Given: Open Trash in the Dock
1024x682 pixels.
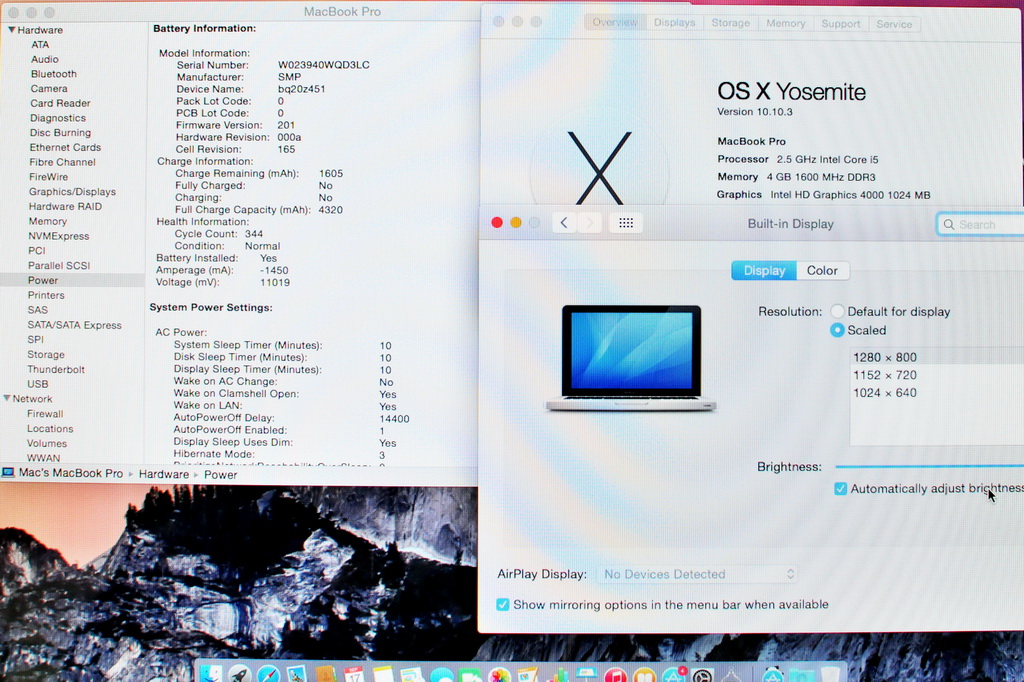Looking at the screenshot, I should (831, 674).
